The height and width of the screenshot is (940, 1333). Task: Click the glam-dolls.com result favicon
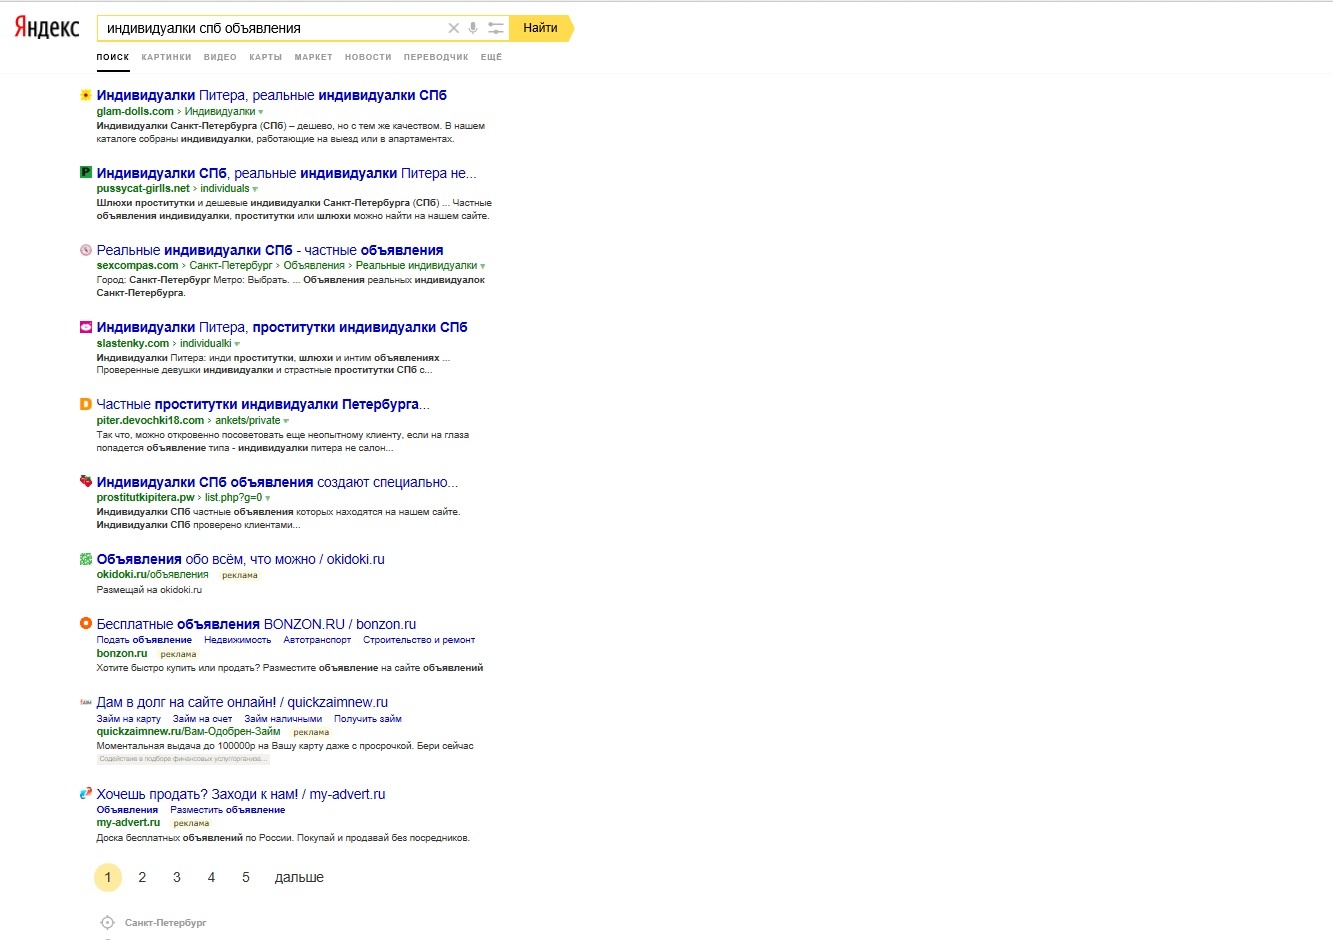[86, 95]
